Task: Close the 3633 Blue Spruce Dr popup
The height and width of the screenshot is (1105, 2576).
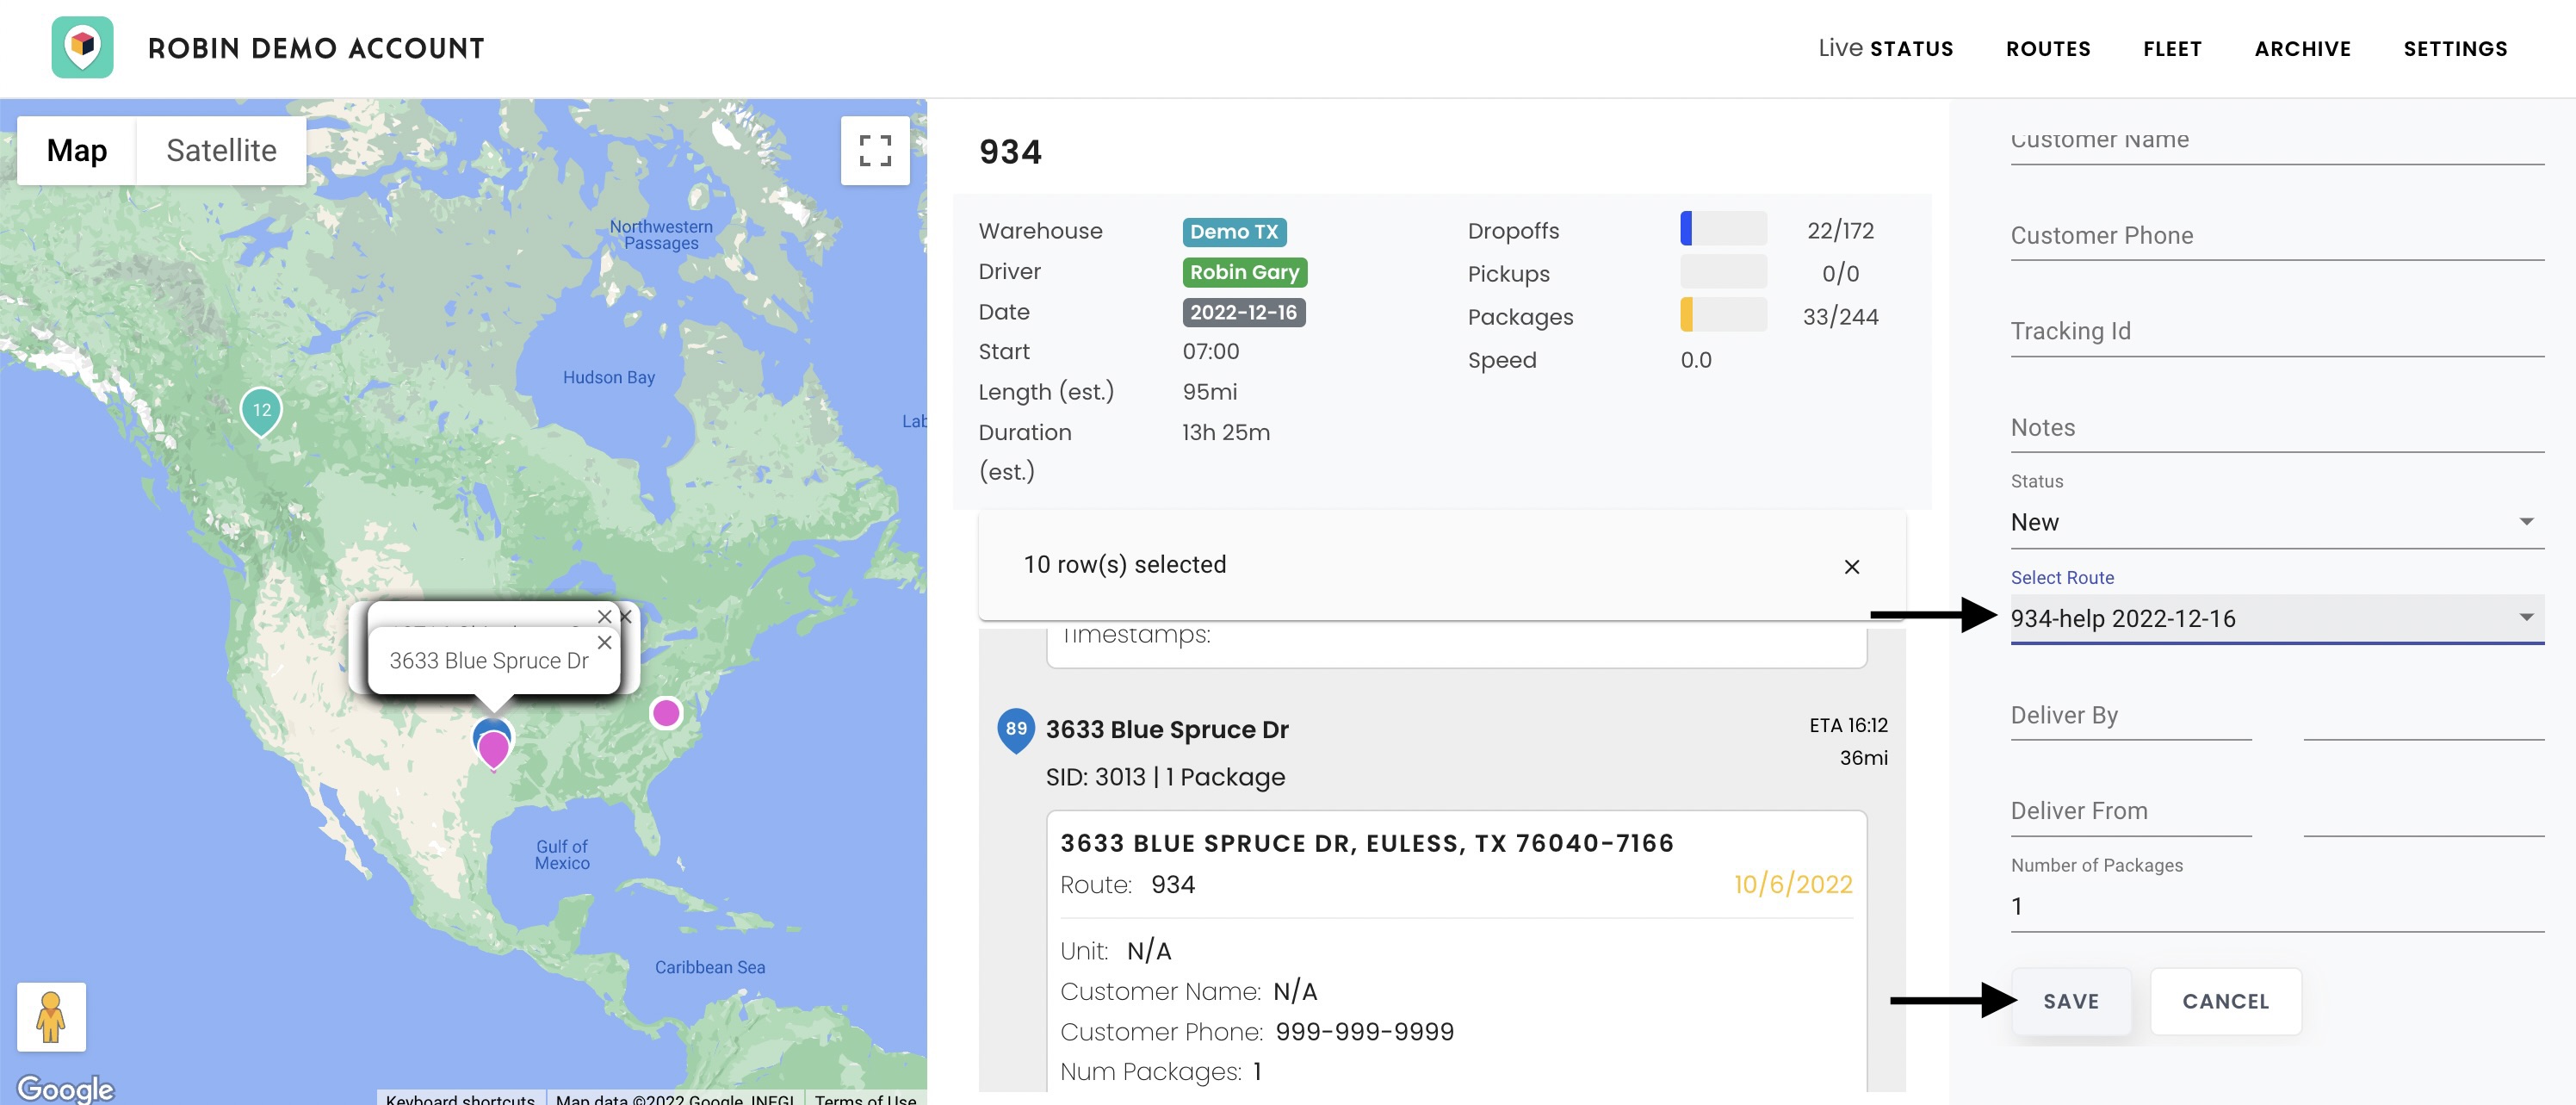Action: tap(604, 643)
